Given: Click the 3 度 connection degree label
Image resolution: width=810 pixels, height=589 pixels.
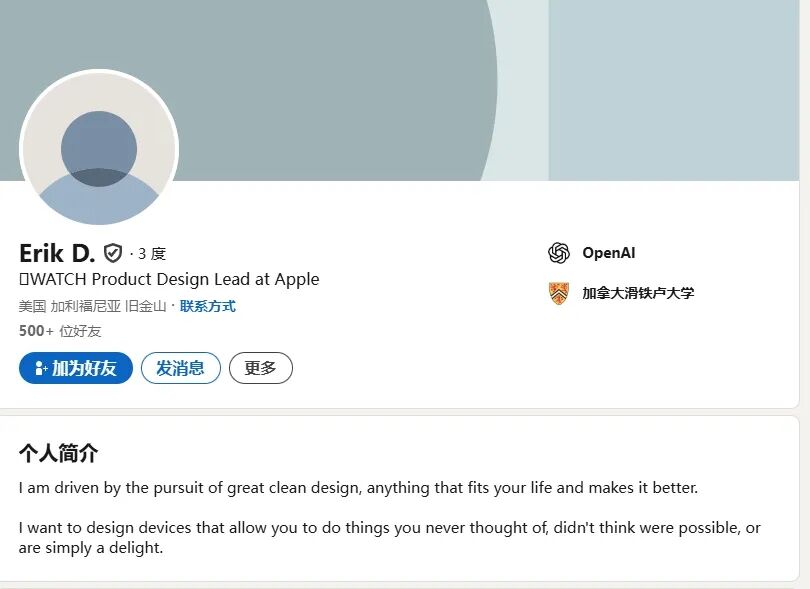Looking at the screenshot, I should (152, 254).
